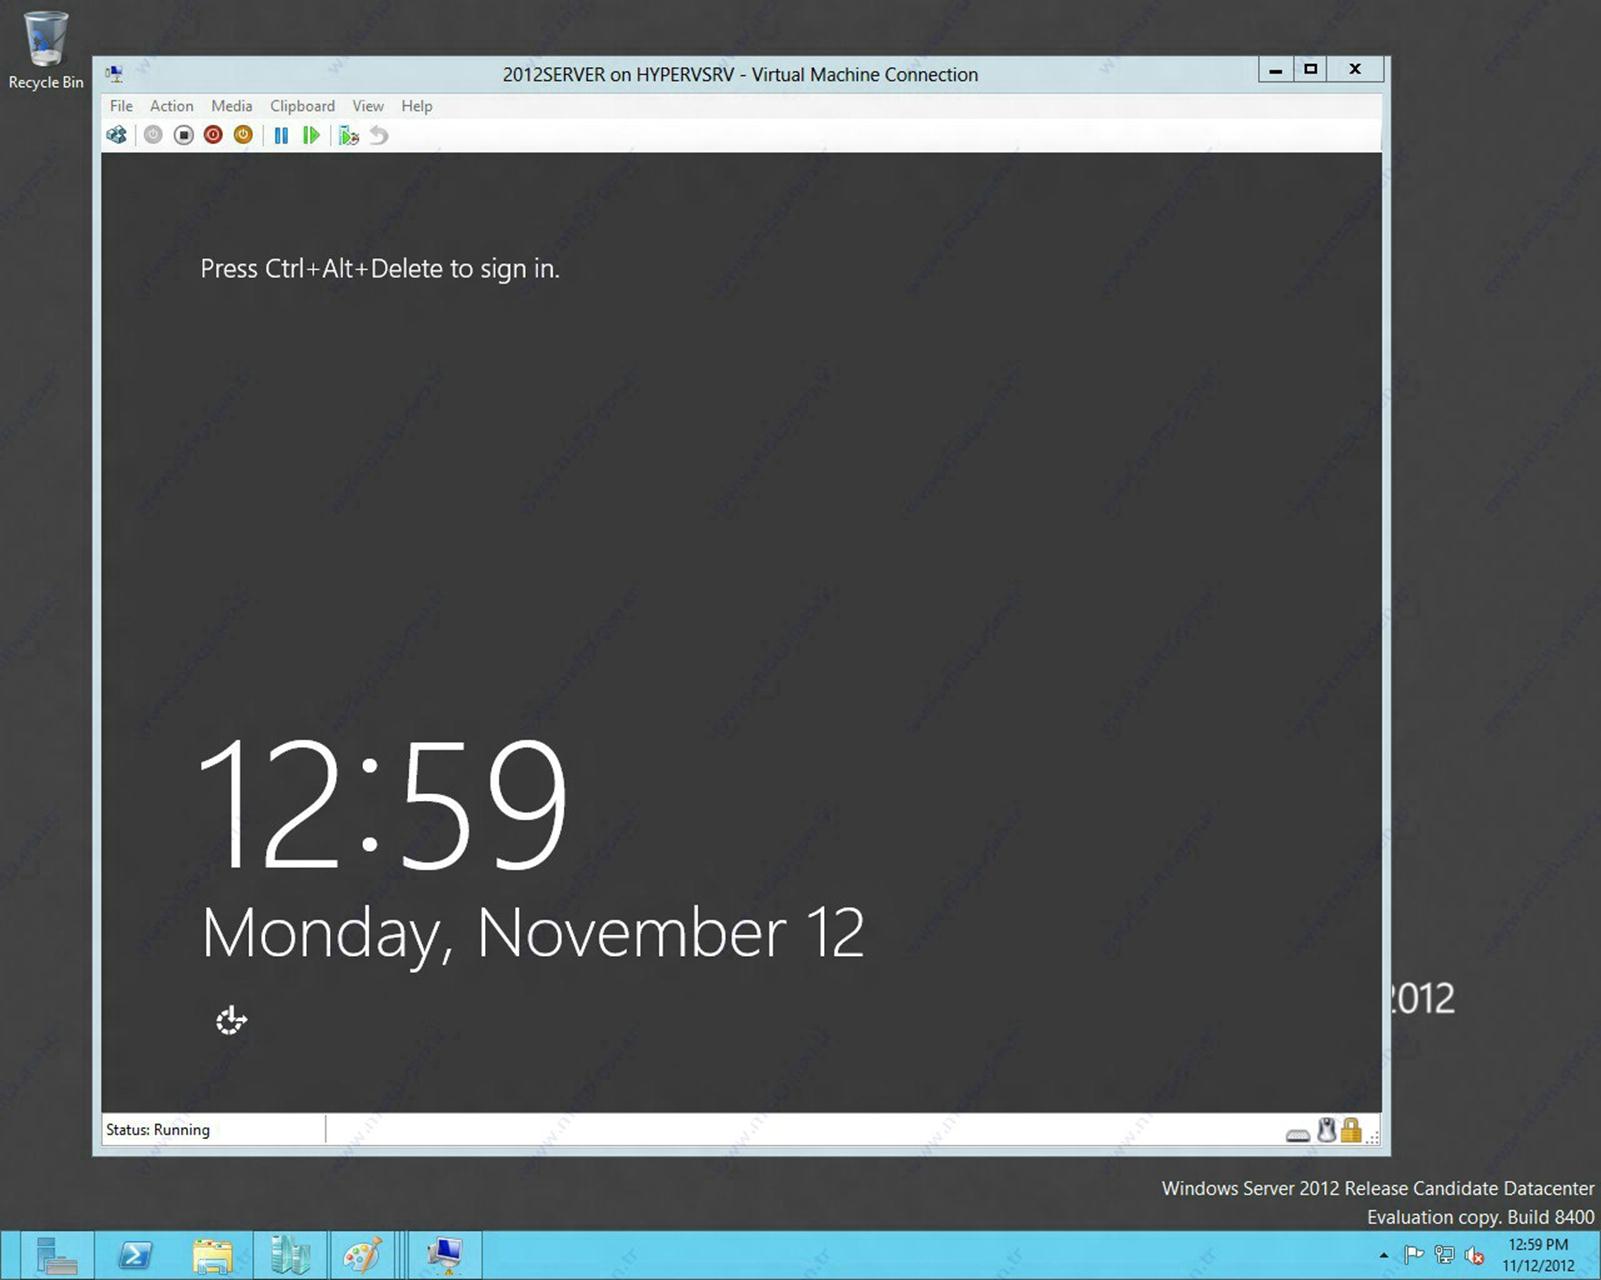Open the Action menu
The width and height of the screenshot is (1601, 1280).
click(x=171, y=106)
